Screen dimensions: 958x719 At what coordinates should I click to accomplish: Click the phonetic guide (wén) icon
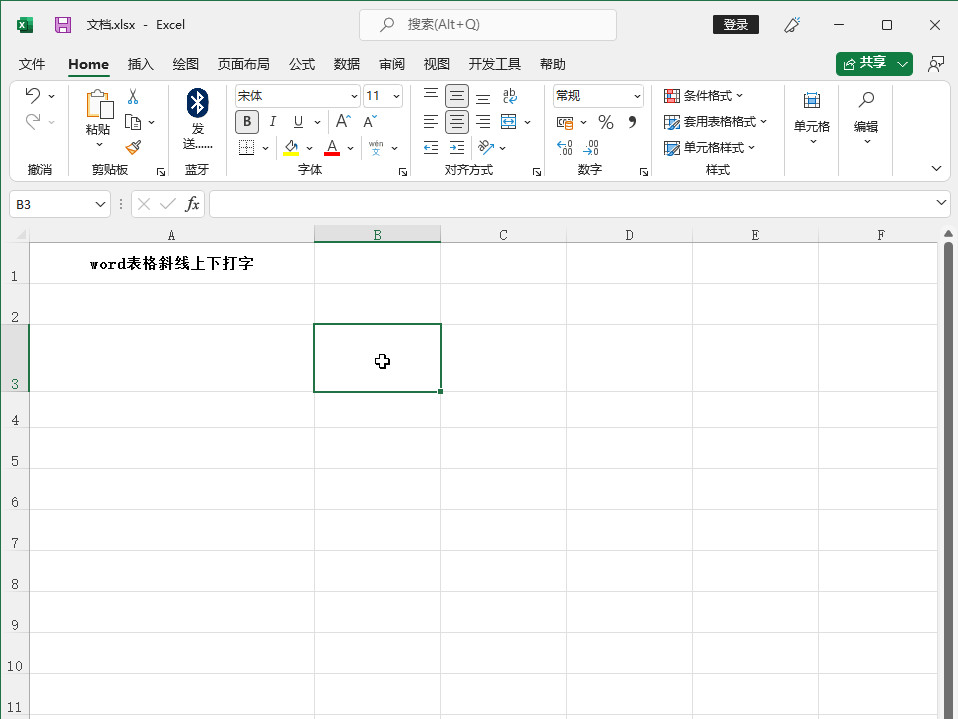tap(376, 147)
